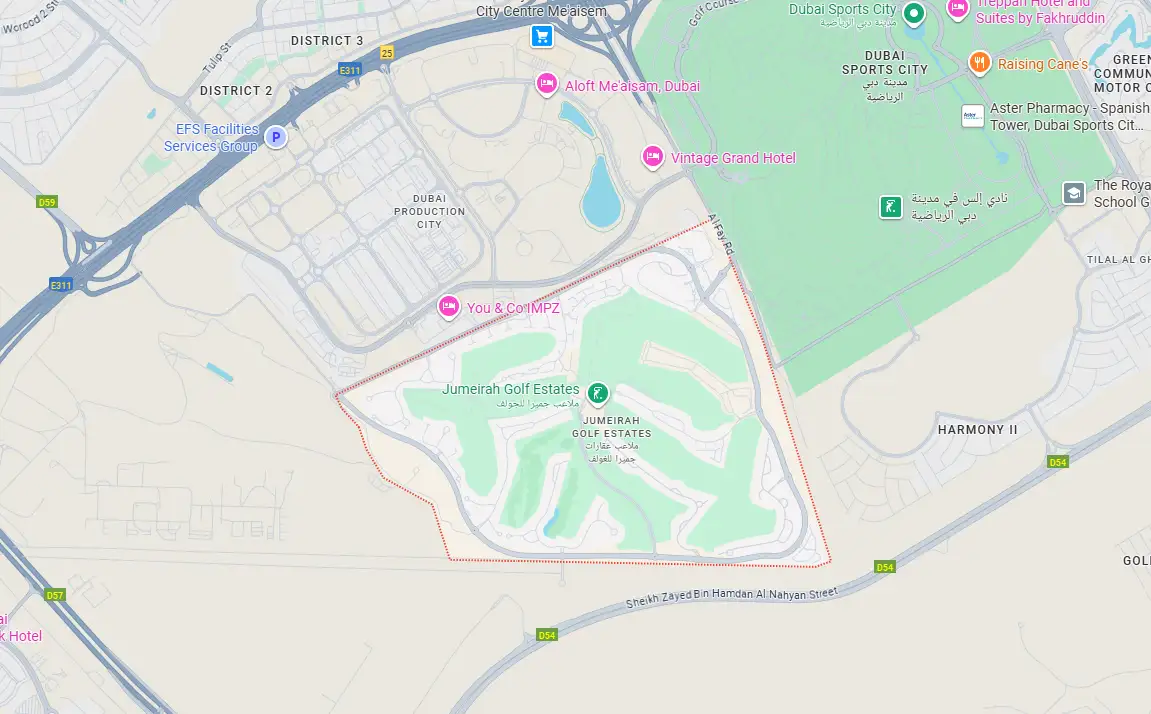Select the Treppan Hotel pink pin
This screenshot has width=1151, height=714.
click(957, 9)
